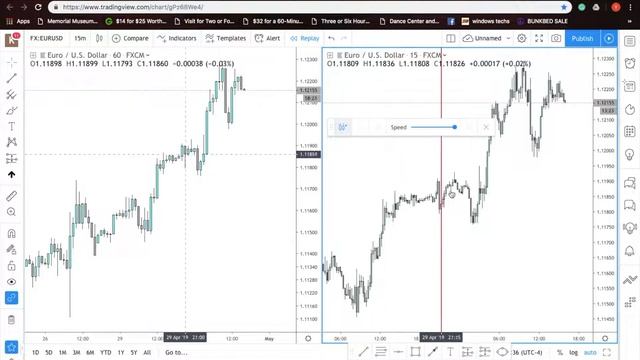This screenshot has width=640, height=360.
Task: Bookmark this page with star in address bar
Action: tap(564, 7)
